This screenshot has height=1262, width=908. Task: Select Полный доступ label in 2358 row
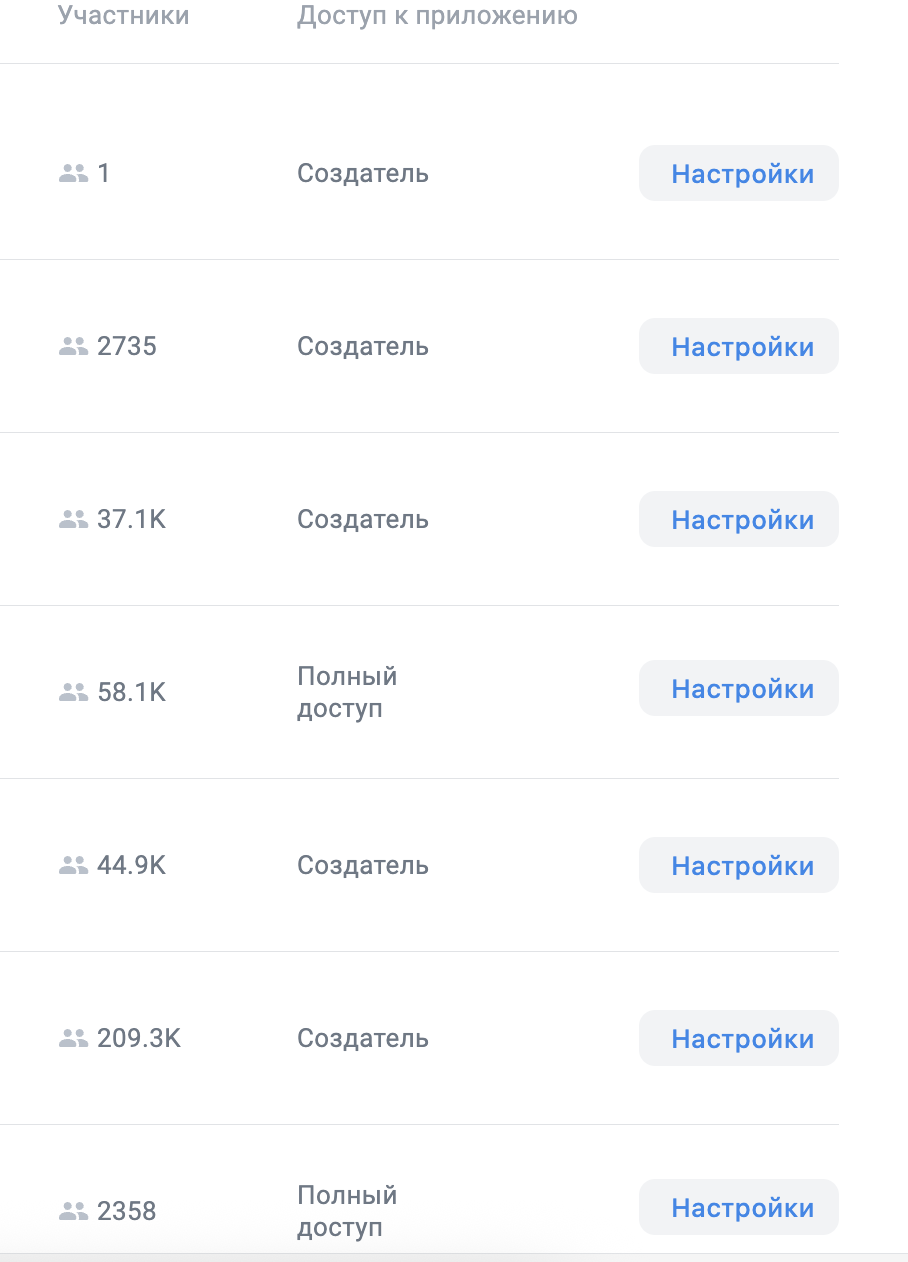pos(347,1211)
